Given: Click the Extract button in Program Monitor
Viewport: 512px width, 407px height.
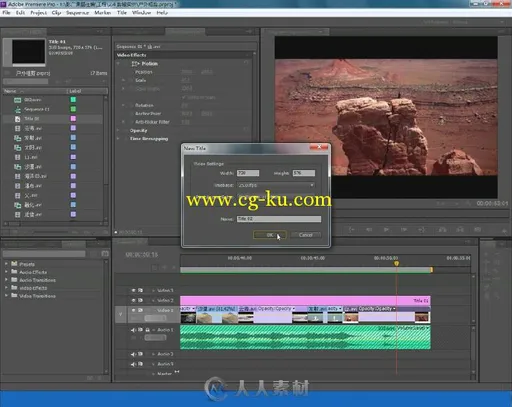Looking at the screenshot, I should 460,230.
